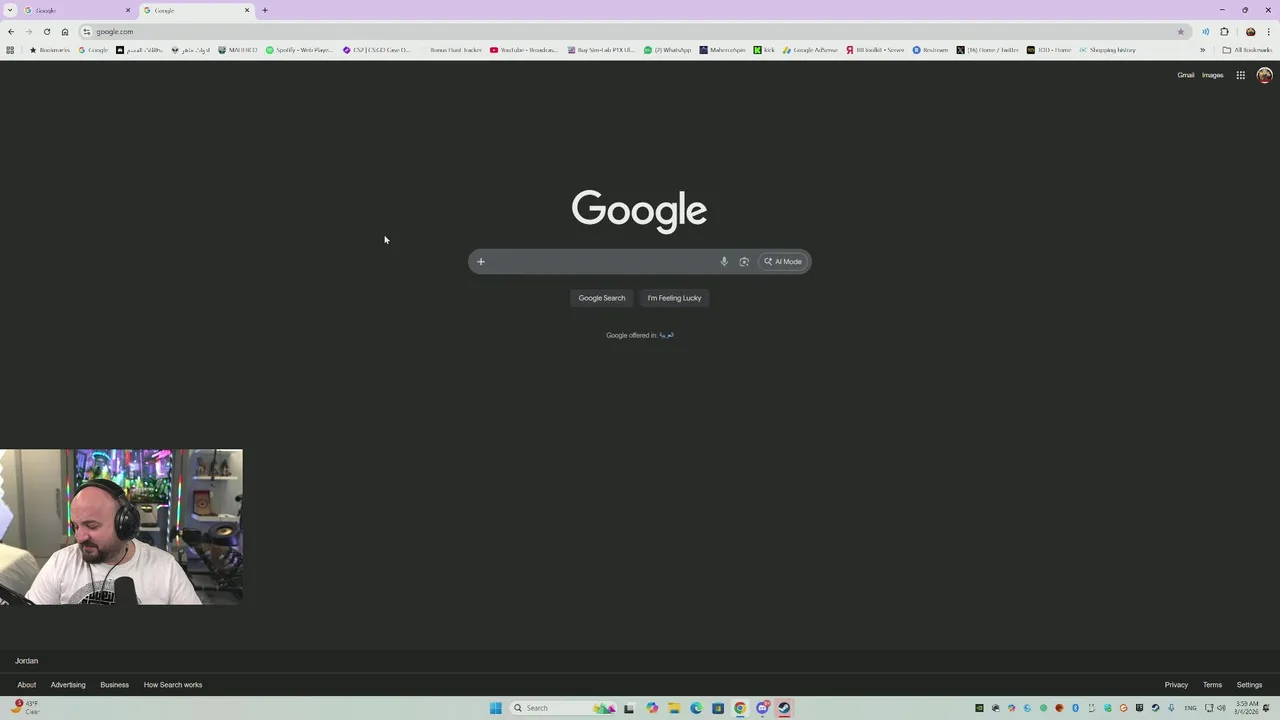Go back with the browser back arrow
1280x720 pixels.
[x=11, y=31]
